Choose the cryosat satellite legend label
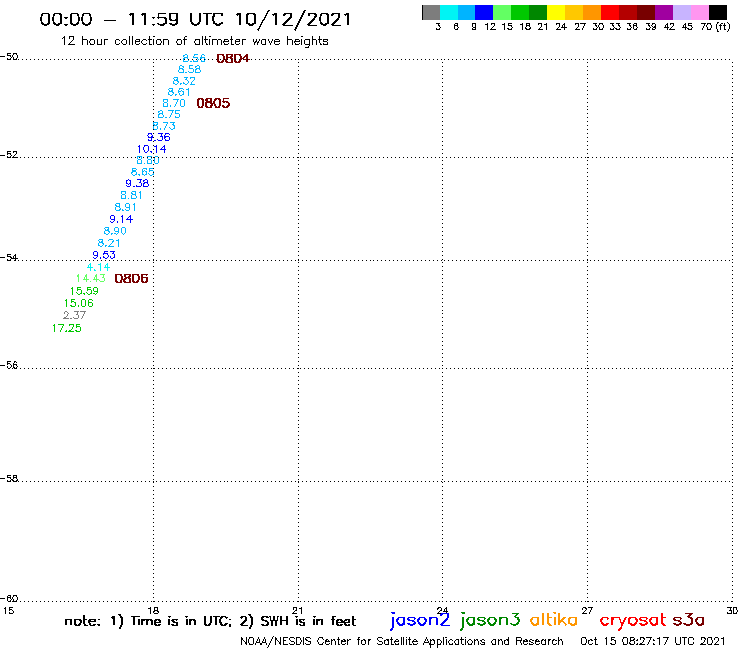The height and width of the screenshot is (650, 740). 633,620
